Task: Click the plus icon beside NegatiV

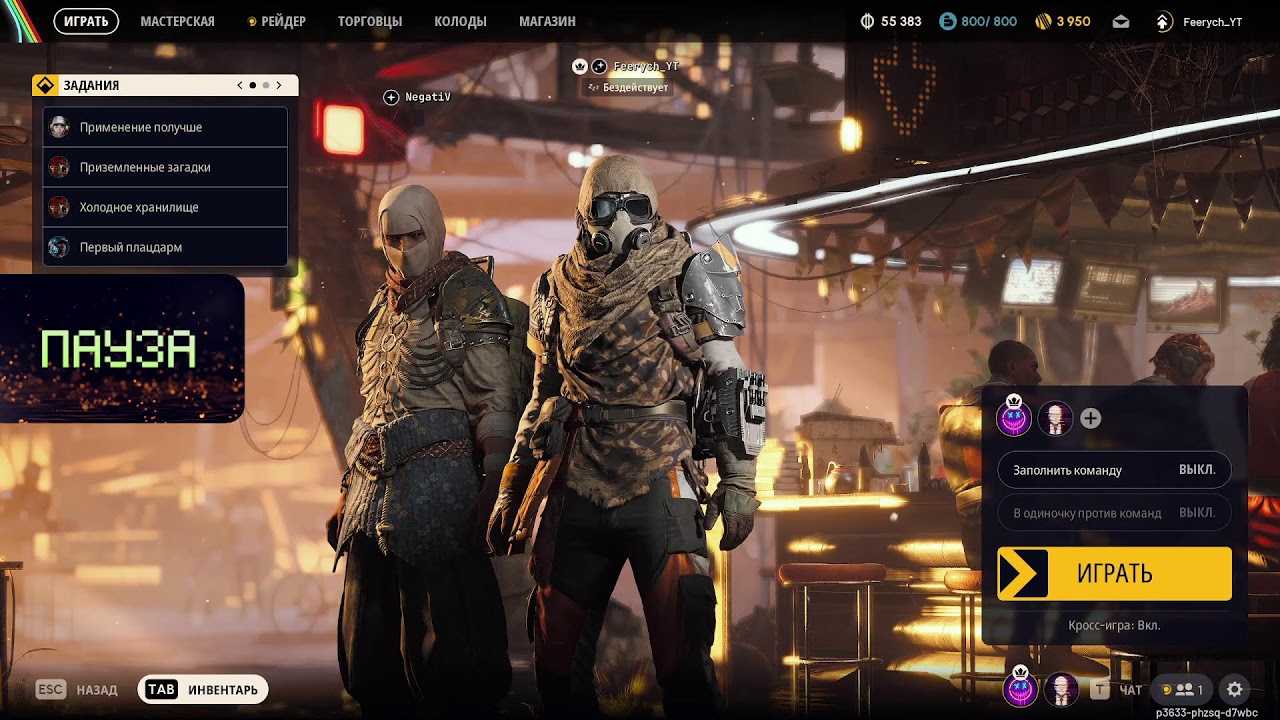Action: click(391, 97)
